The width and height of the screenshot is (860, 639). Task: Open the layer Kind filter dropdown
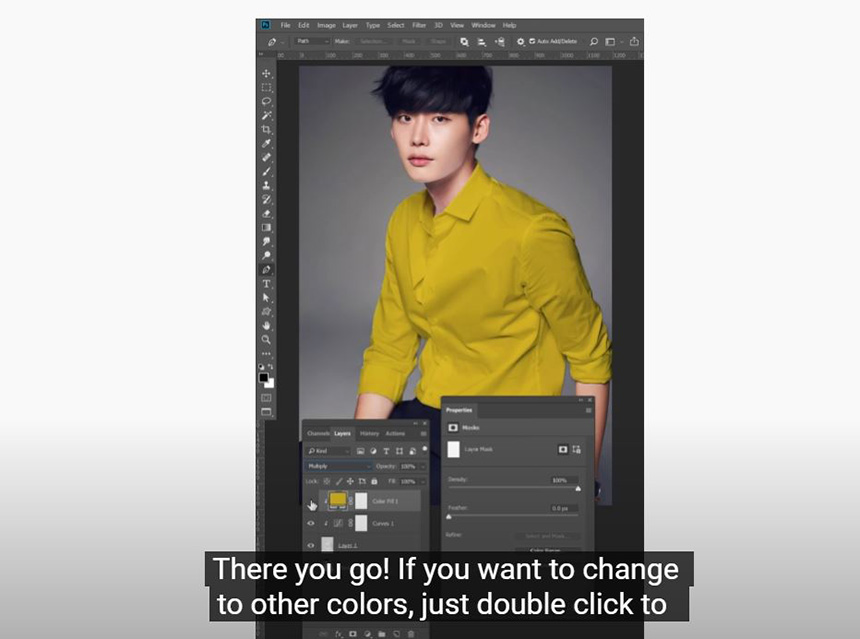tap(328, 451)
